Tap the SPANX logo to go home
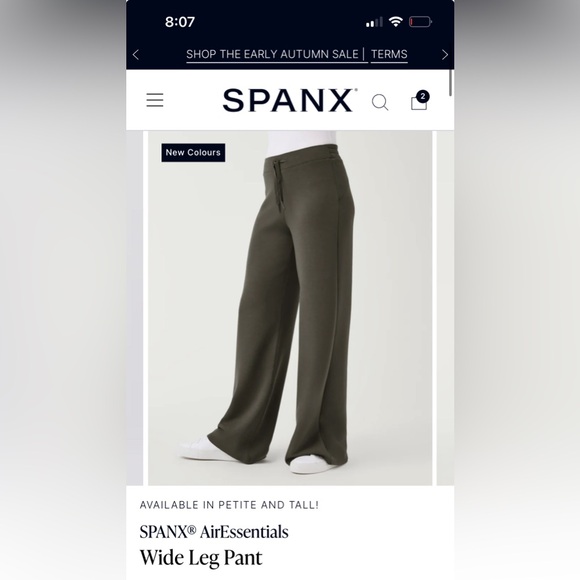This screenshot has width=580, height=580. pyautogui.click(x=290, y=100)
